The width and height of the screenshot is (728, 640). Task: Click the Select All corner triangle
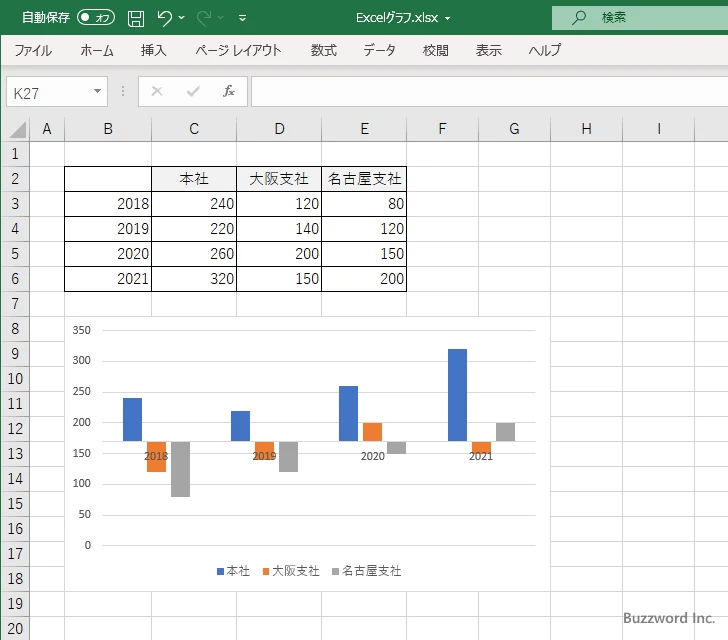click(17, 129)
